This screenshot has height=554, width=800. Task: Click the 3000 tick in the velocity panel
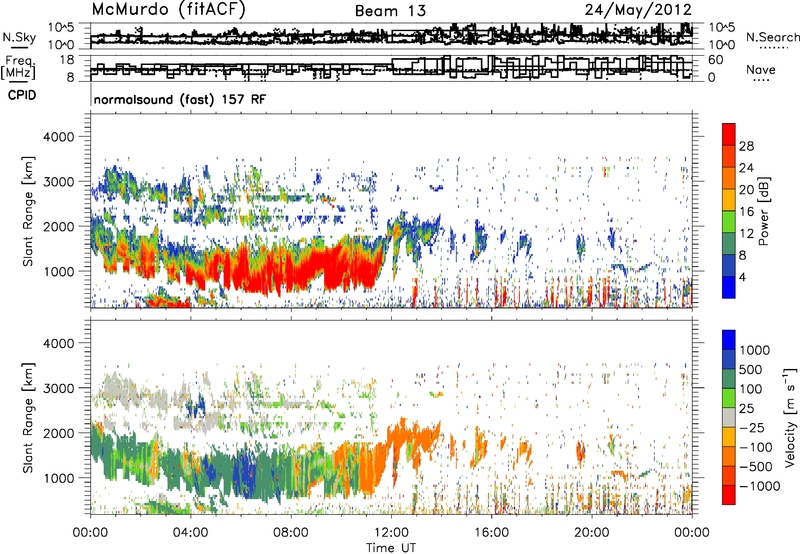pos(58,388)
